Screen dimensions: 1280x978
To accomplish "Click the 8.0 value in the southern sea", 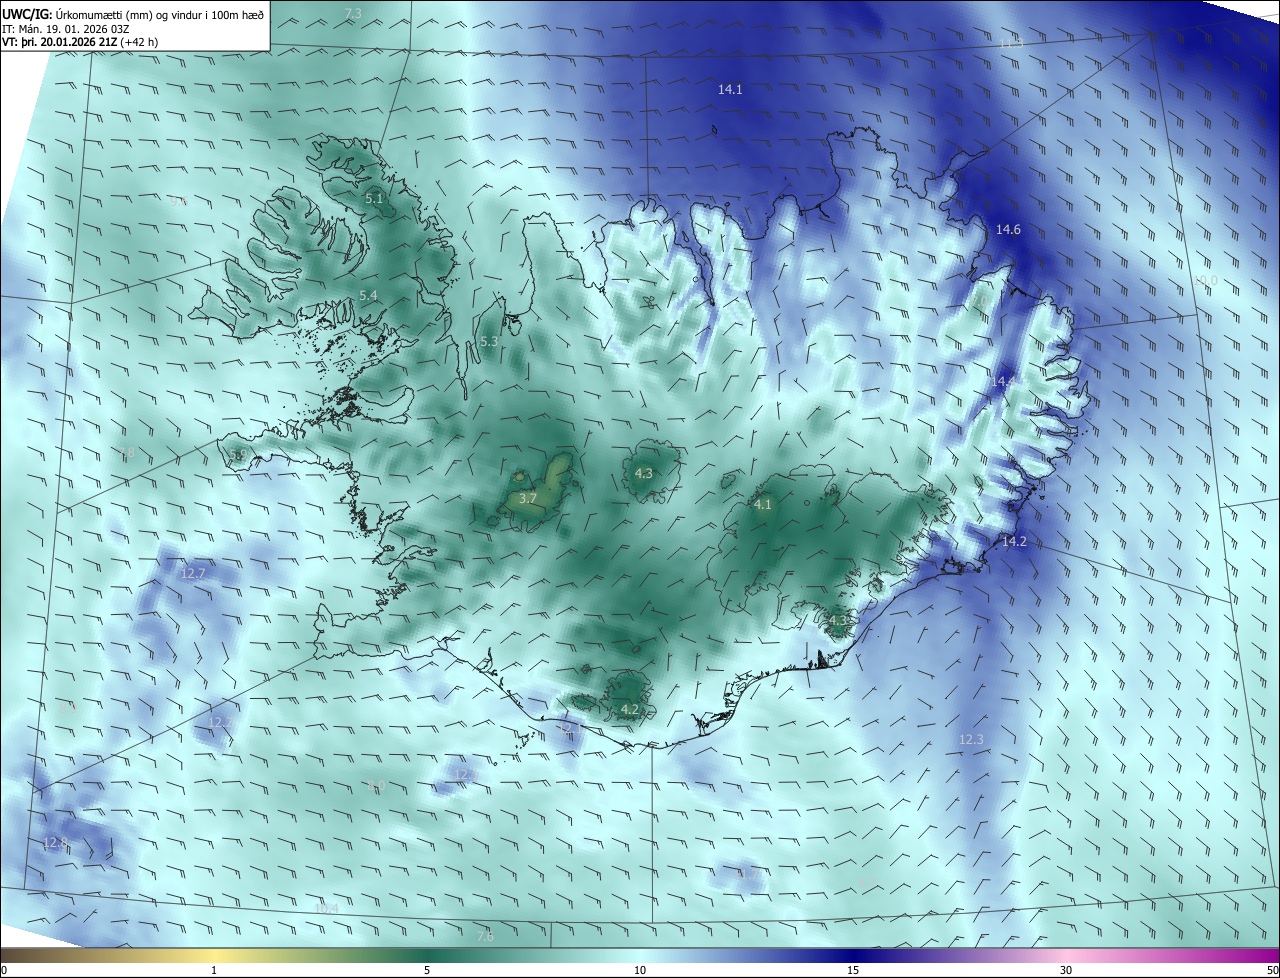I will [375, 786].
